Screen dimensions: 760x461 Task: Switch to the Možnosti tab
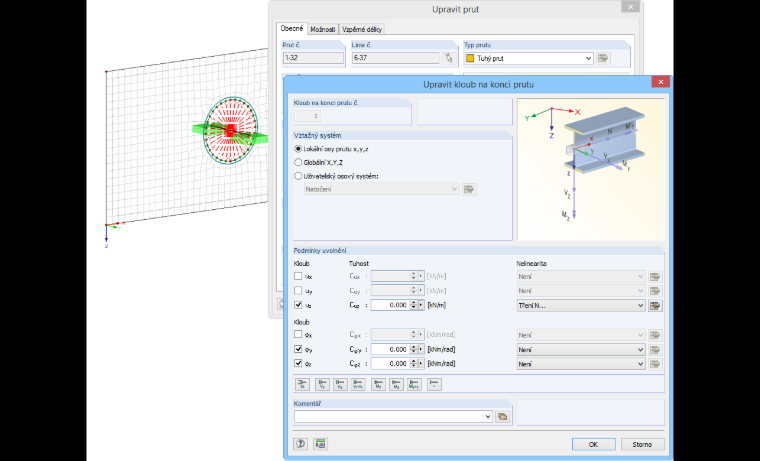click(x=323, y=29)
